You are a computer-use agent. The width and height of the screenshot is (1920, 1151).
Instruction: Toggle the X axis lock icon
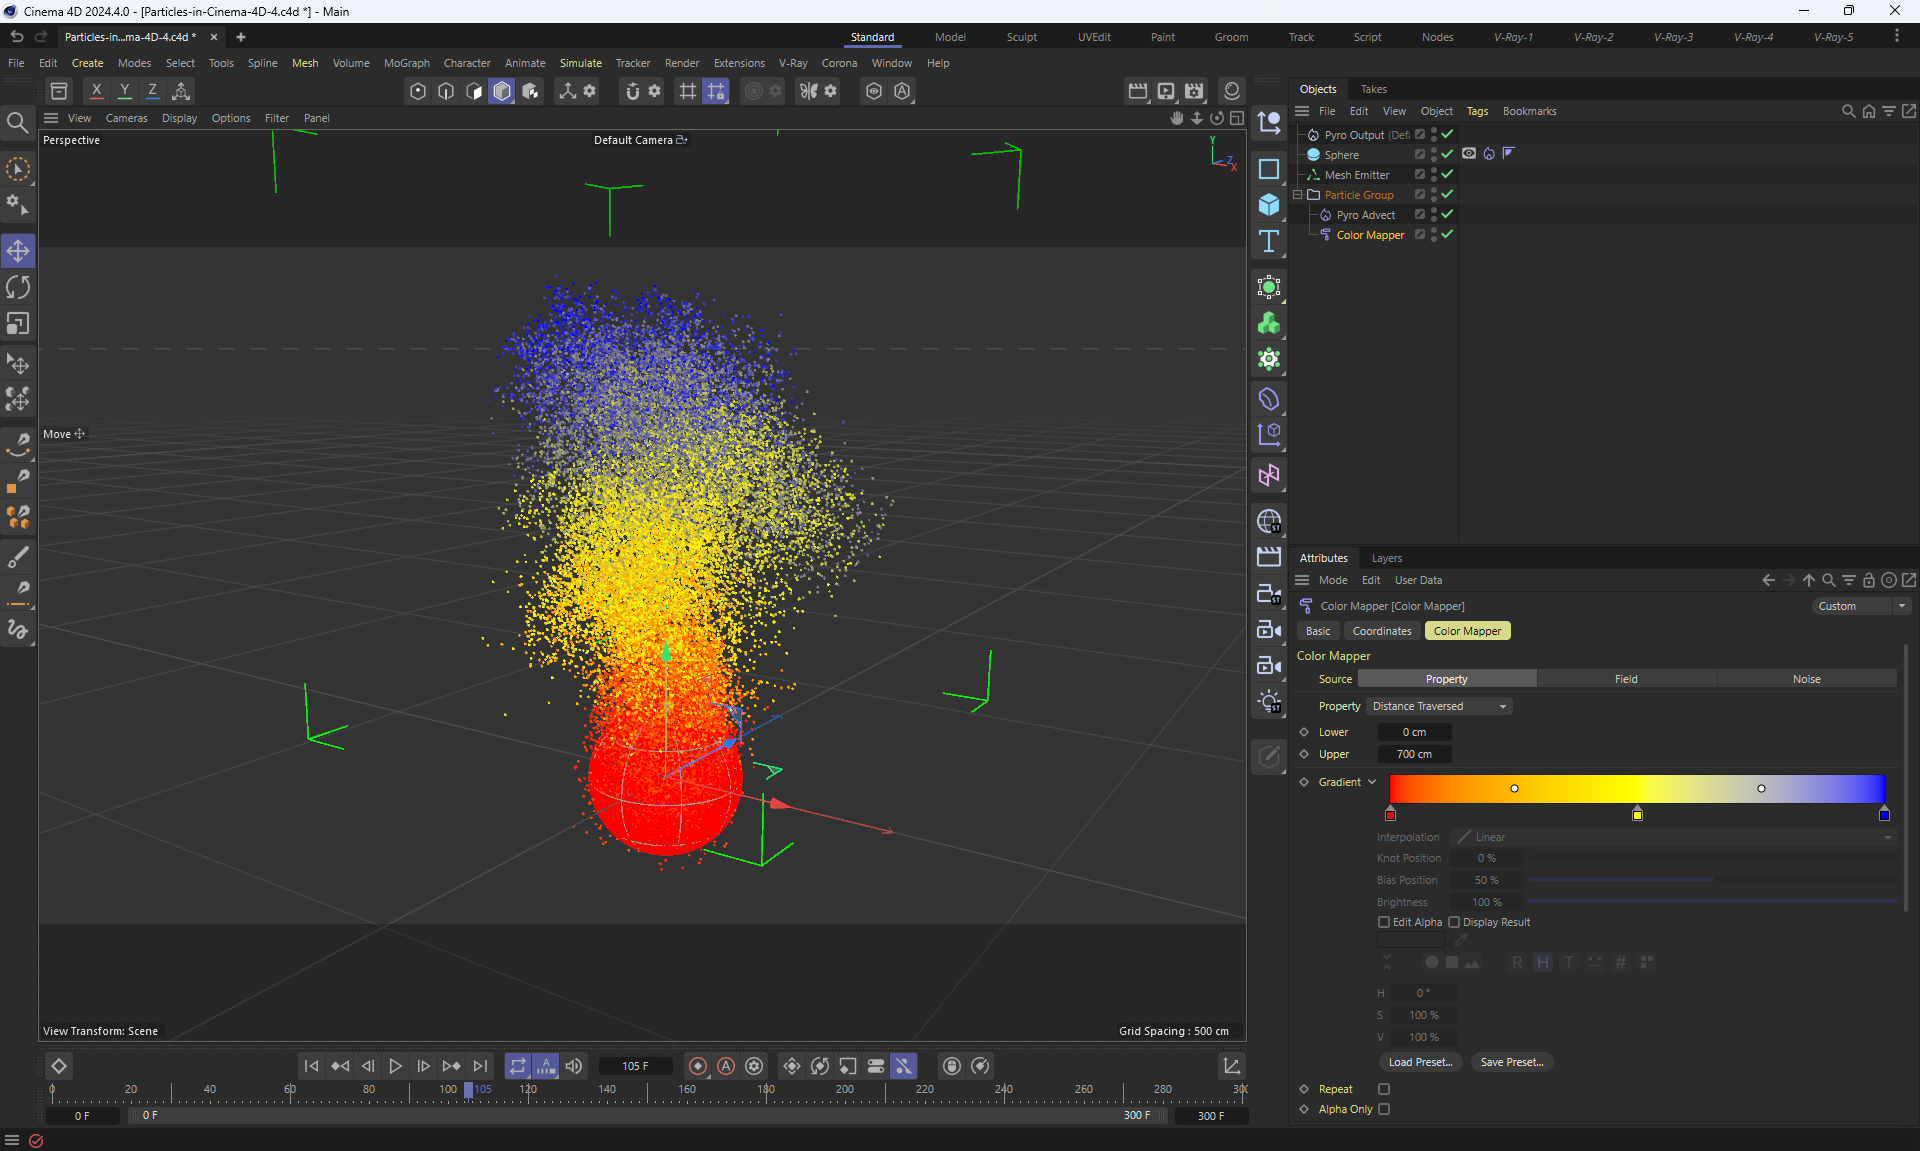tap(97, 91)
